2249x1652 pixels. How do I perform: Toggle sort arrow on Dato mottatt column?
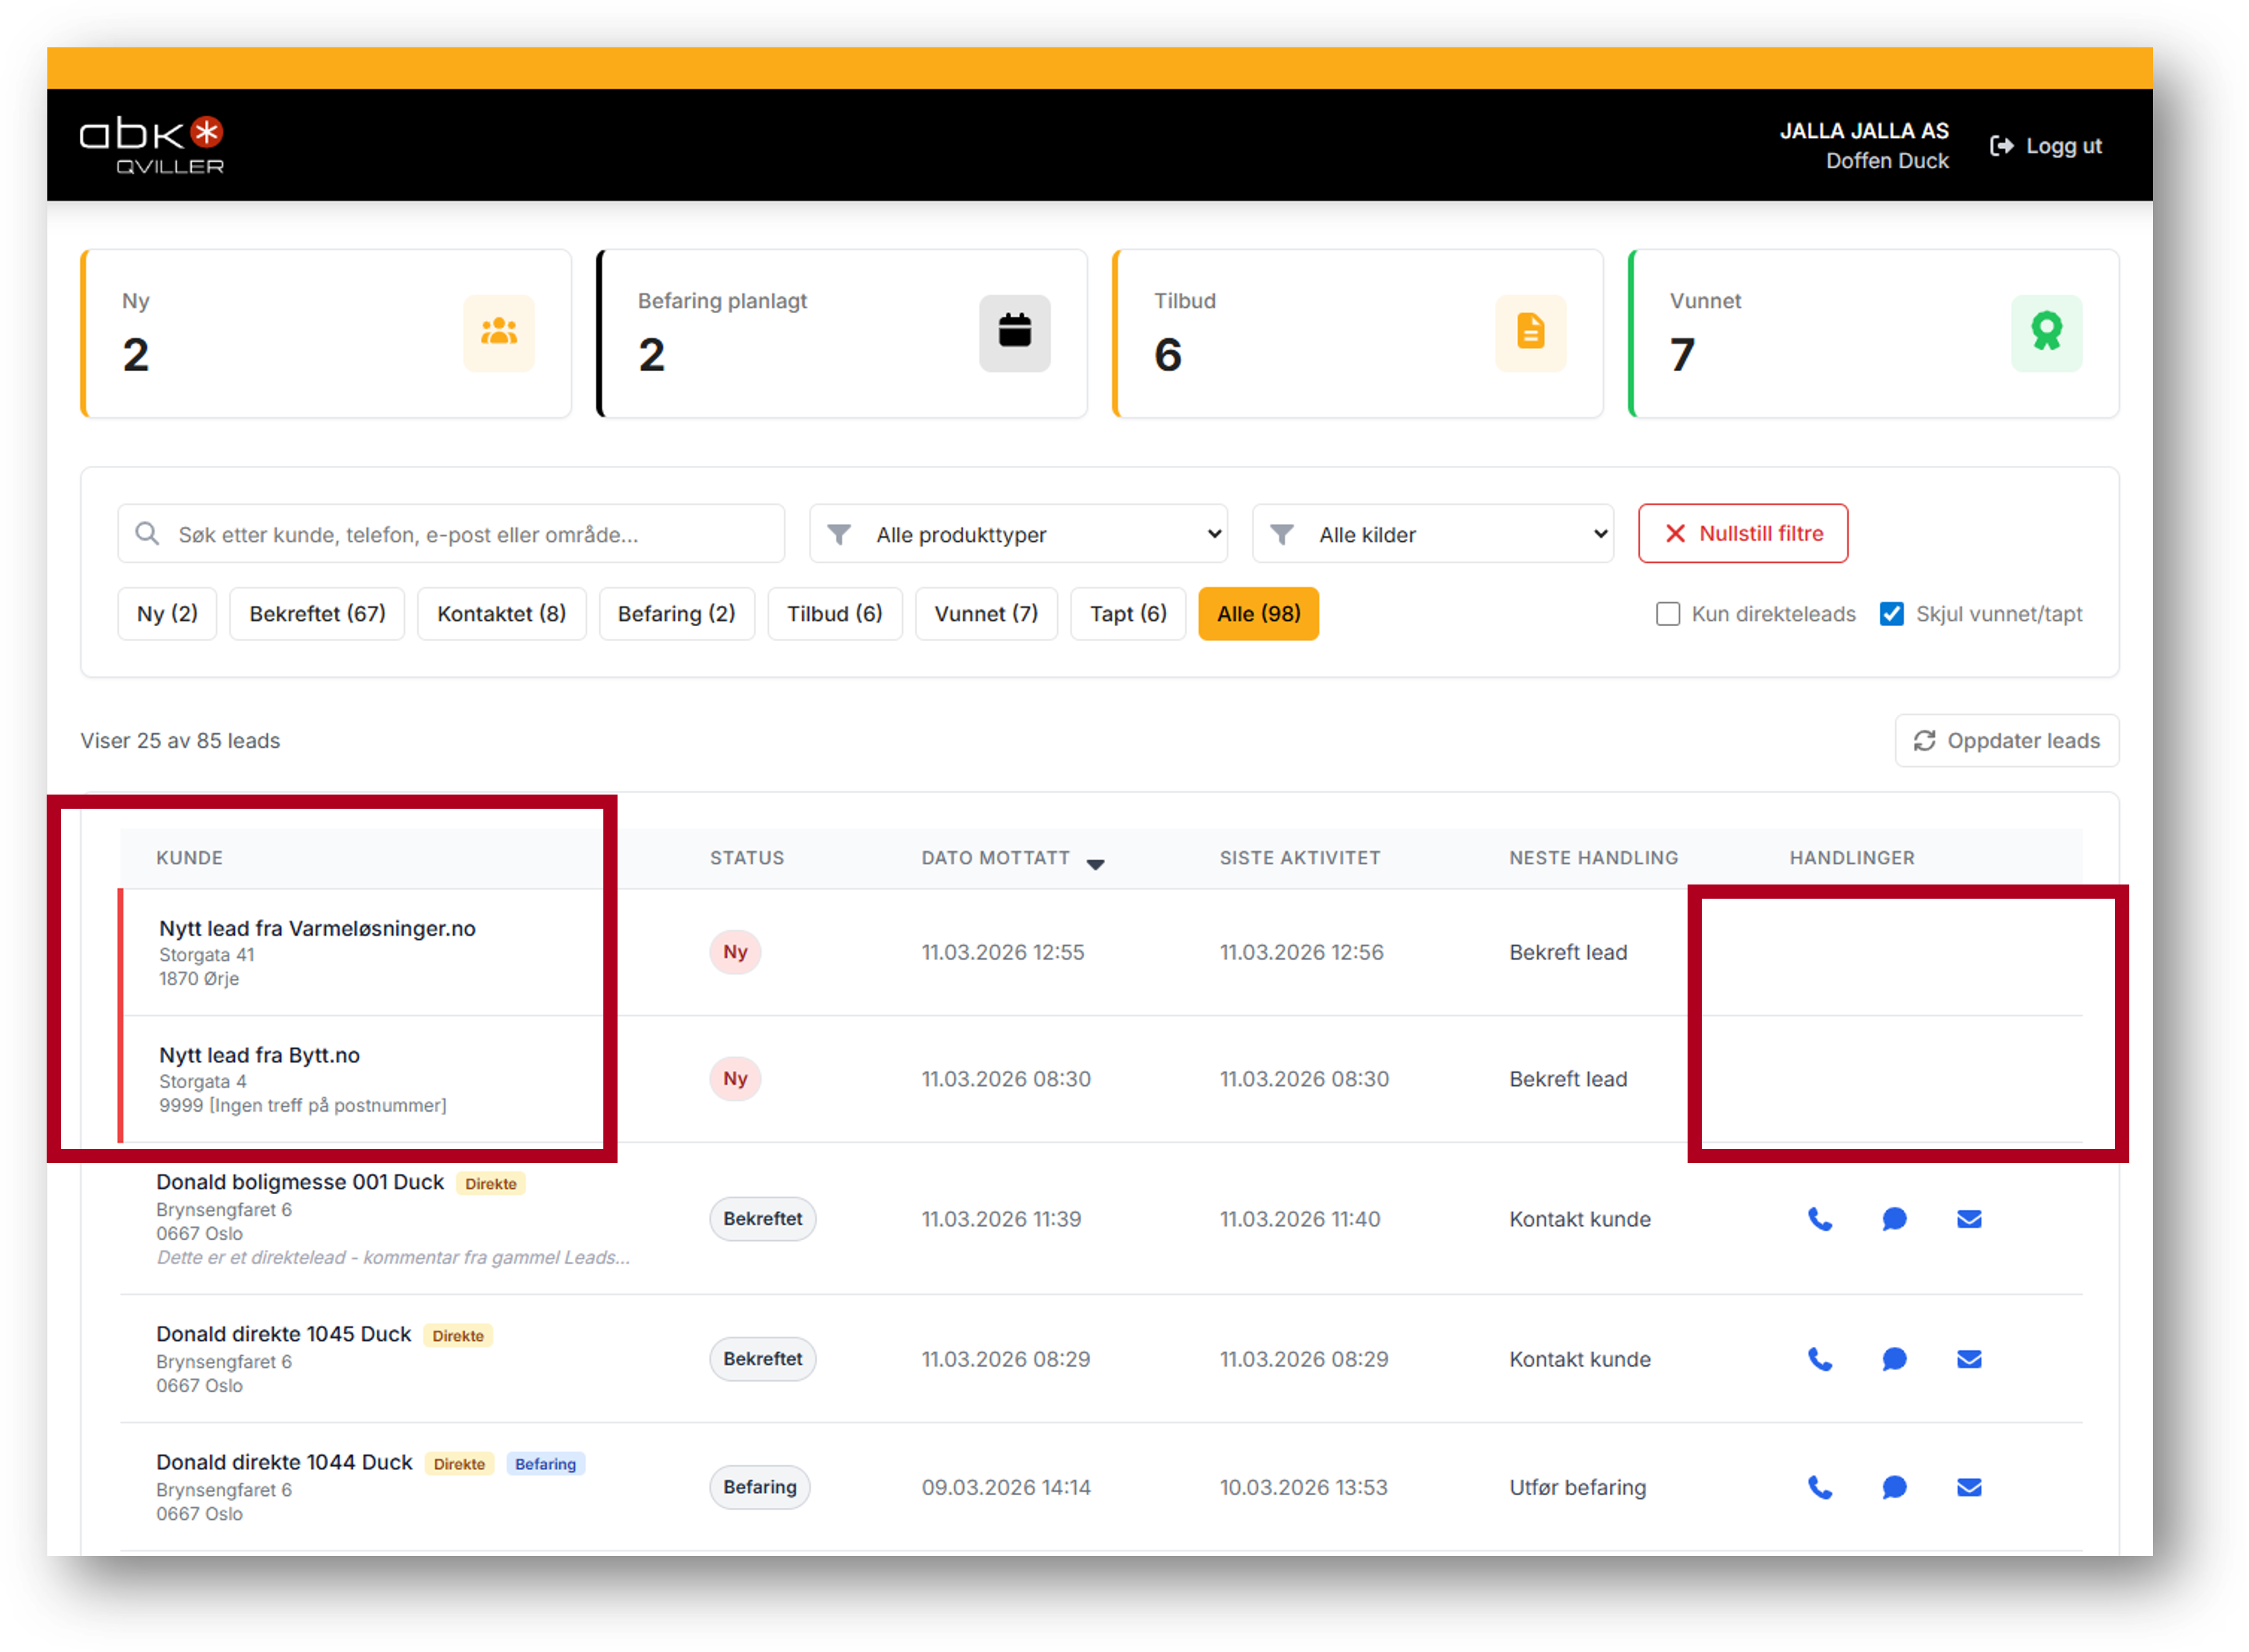tap(1095, 864)
